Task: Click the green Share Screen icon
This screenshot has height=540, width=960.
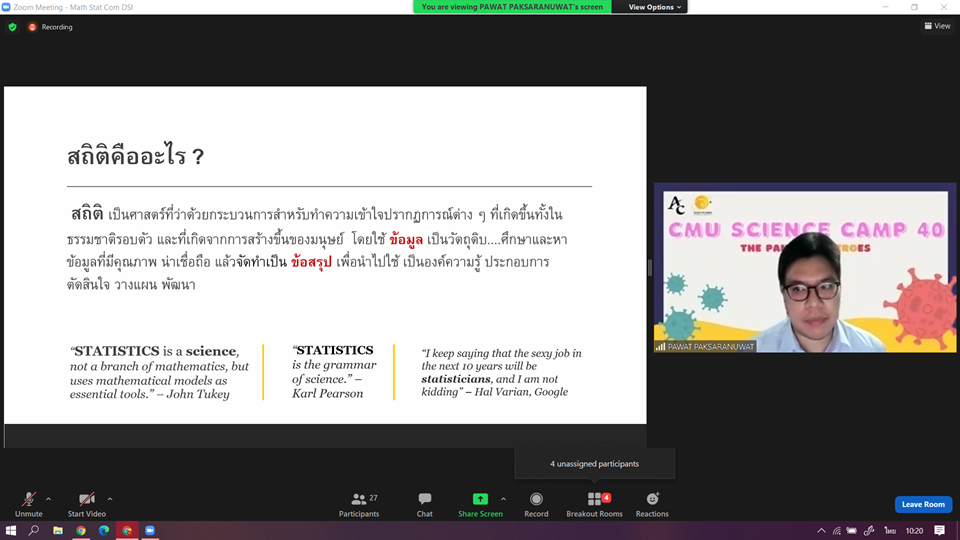Action: (480, 499)
